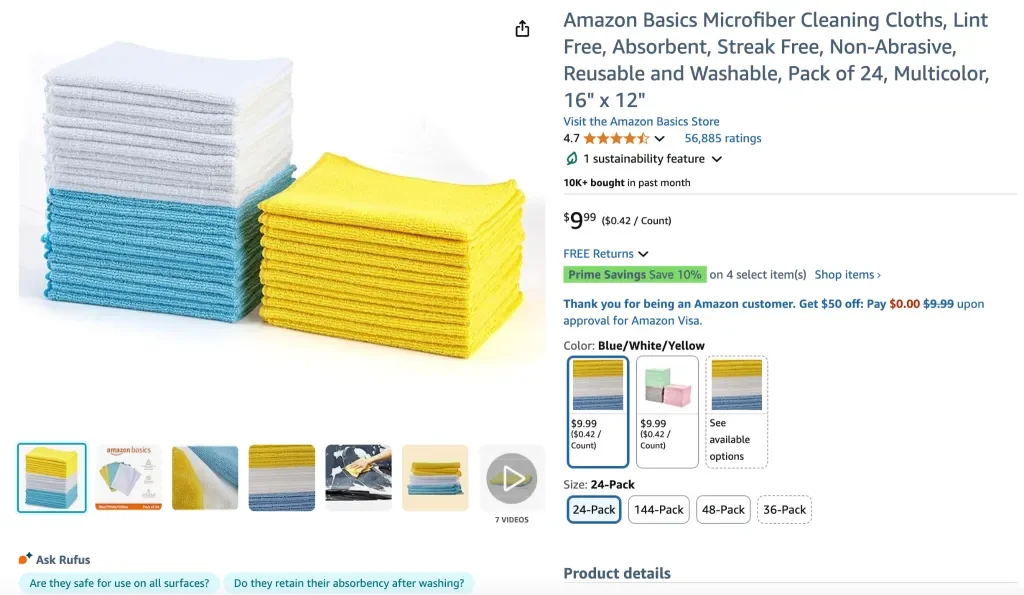Click the Prime Savings Save 10% badge
The height and width of the screenshot is (595, 1024).
pyautogui.click(x=634, y=274)
